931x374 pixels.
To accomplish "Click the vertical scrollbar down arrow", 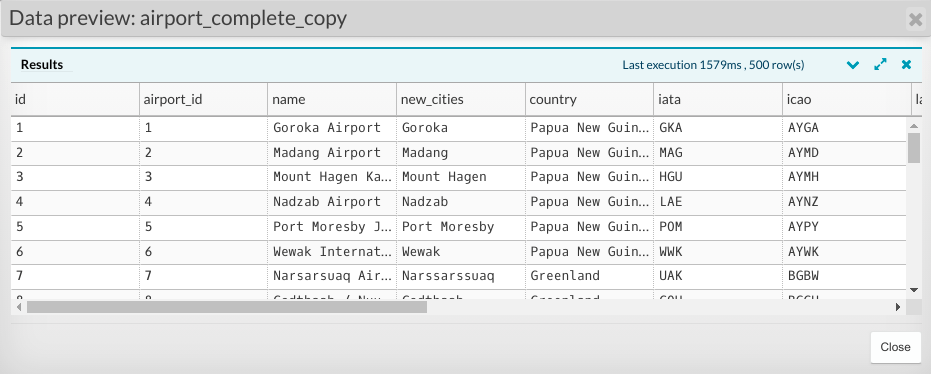I will click(x=914, y=290).
